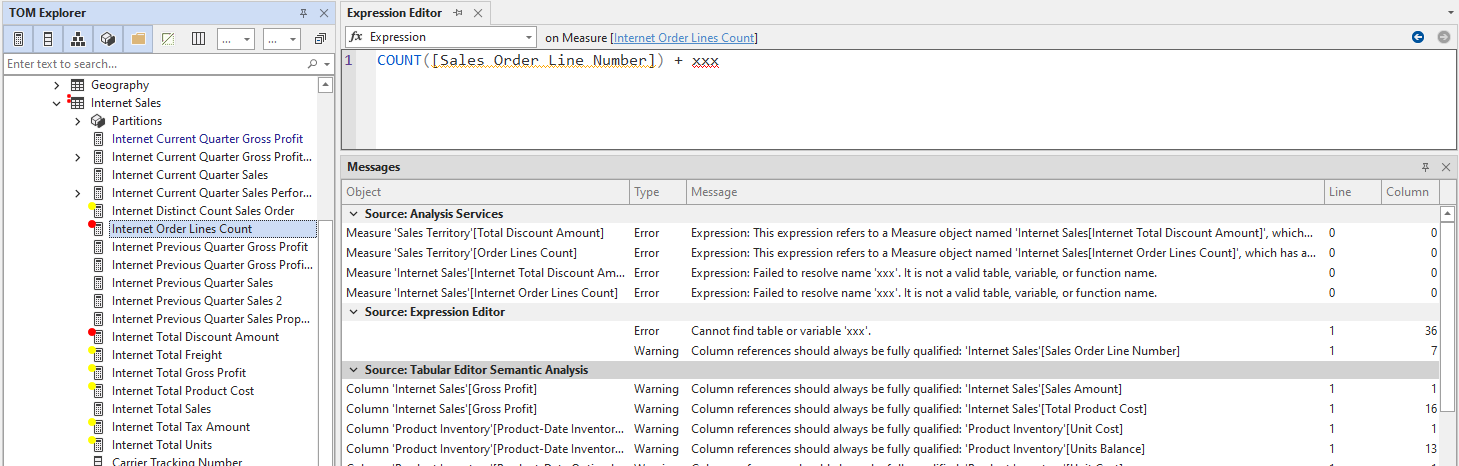1459x466 pixels.
Task: Click the info columns toolbar icon
Action: (198, 39)
